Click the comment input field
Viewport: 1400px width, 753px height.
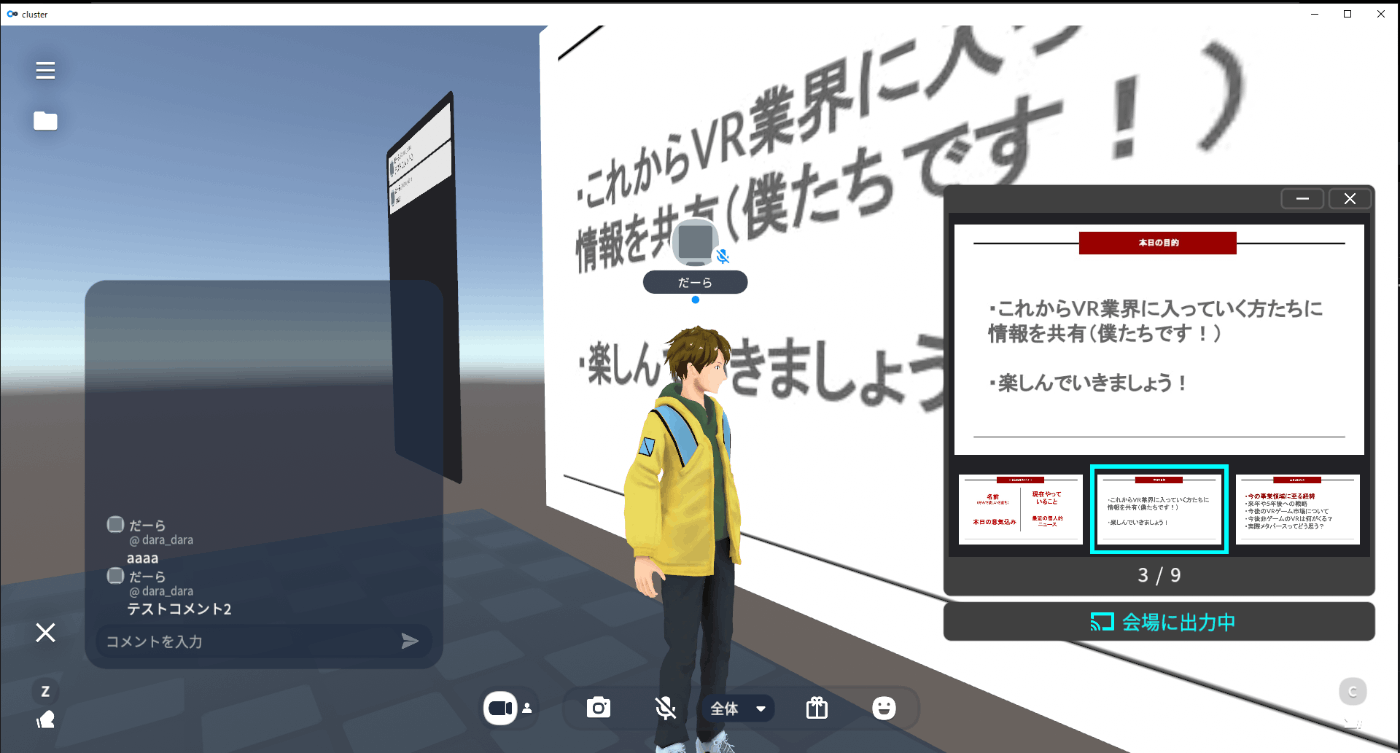pyautogui.click(x=263, y=641)
